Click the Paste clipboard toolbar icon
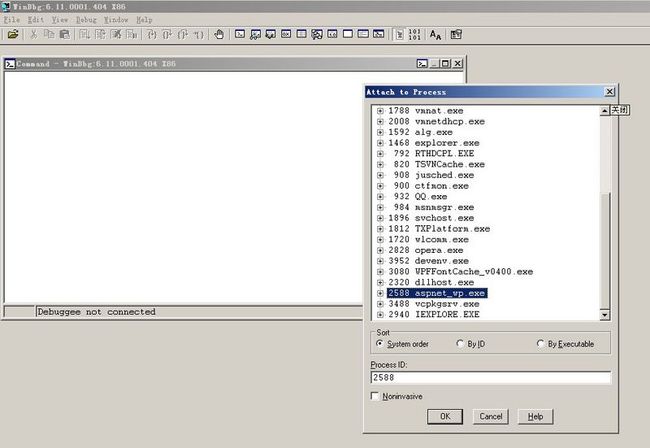650x448 pixels. (65, 34)
